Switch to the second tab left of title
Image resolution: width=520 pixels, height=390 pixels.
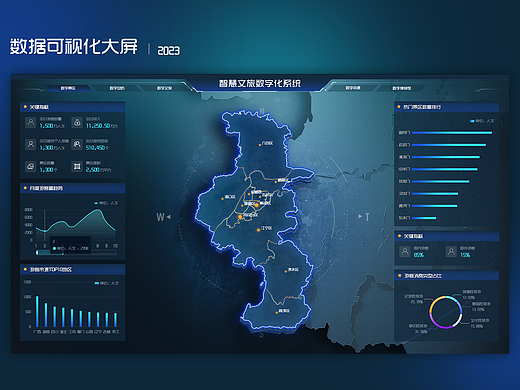click(117, 88)
